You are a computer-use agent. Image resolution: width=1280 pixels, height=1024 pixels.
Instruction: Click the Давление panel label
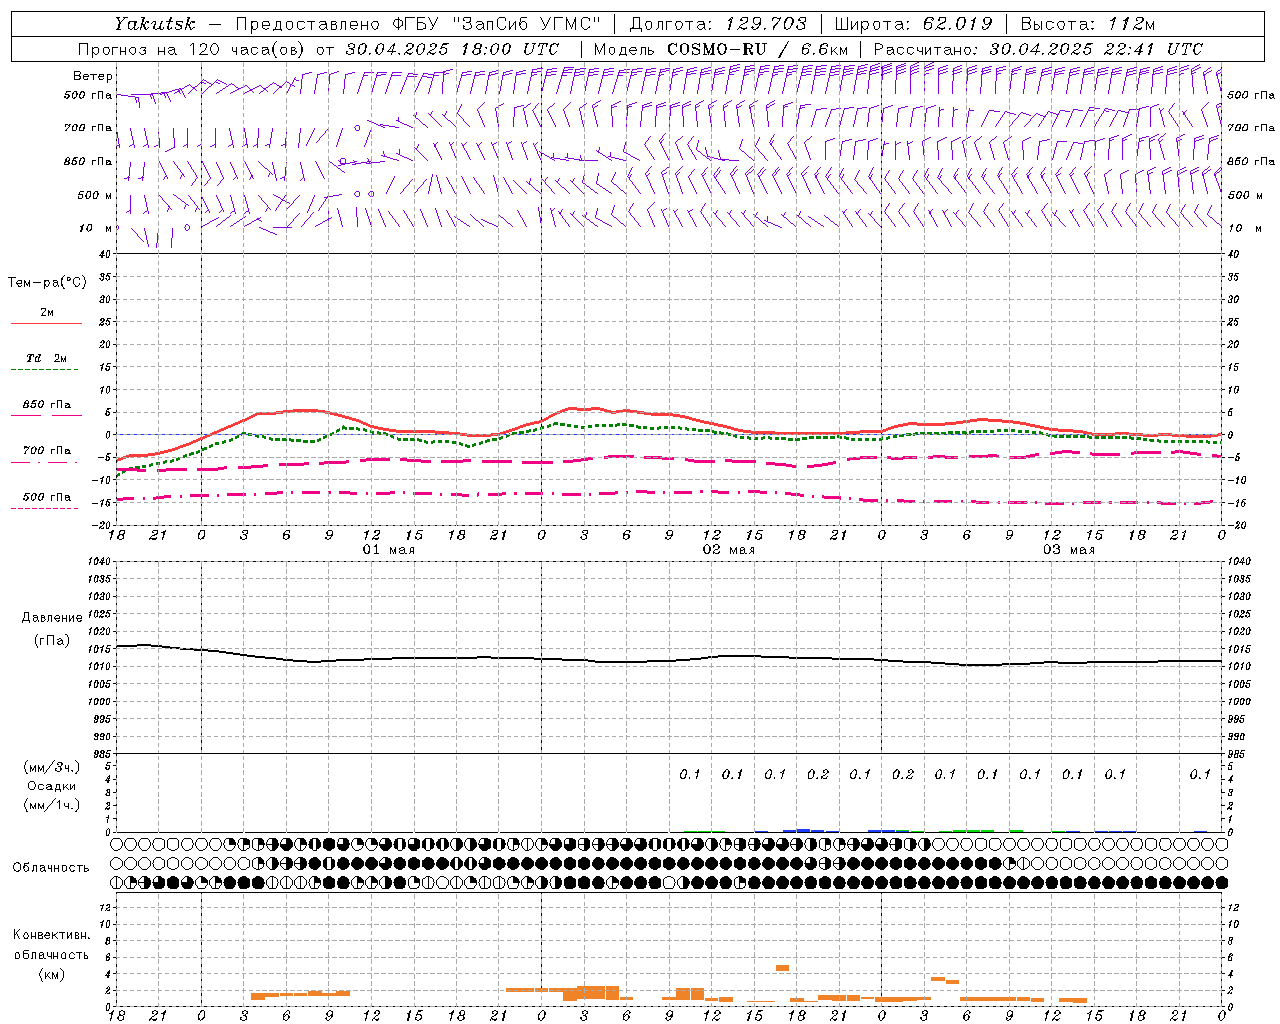click(52, 618)
